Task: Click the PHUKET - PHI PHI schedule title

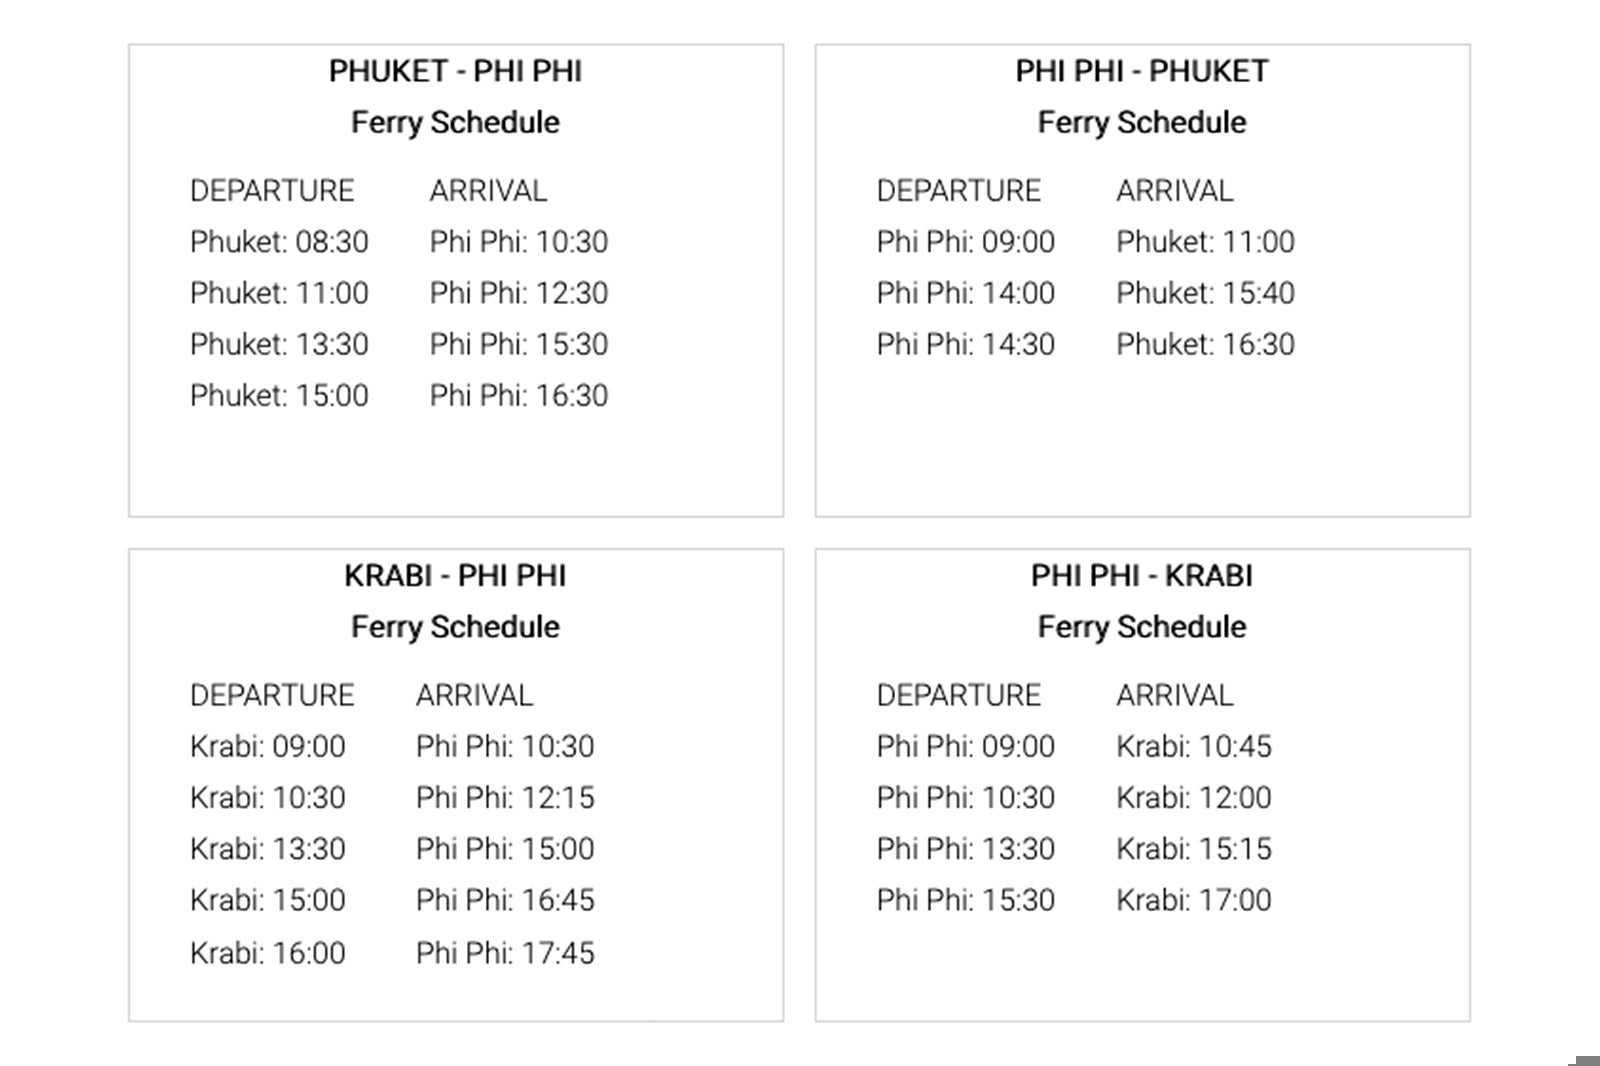Action: point(455,71)
